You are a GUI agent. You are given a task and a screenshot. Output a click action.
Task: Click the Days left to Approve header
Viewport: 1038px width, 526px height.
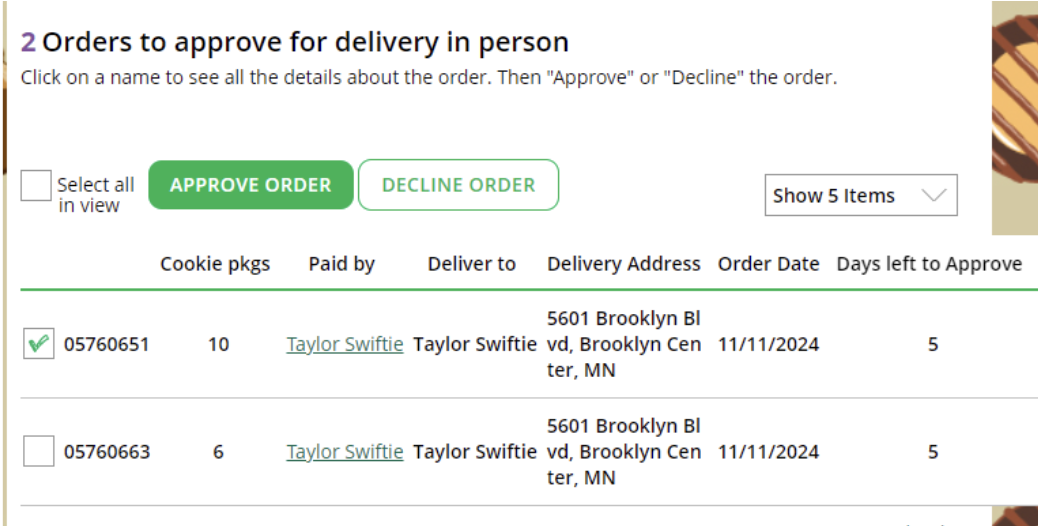point(929,264)
